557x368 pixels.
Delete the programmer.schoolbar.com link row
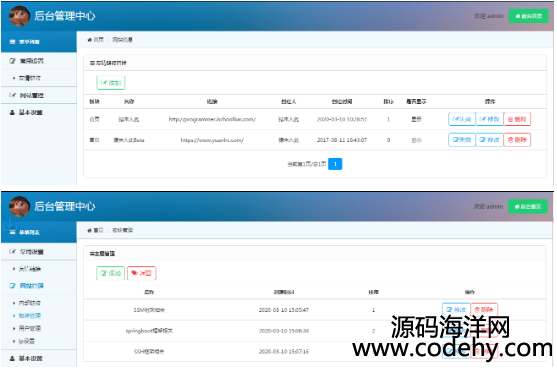click(517, 119)
